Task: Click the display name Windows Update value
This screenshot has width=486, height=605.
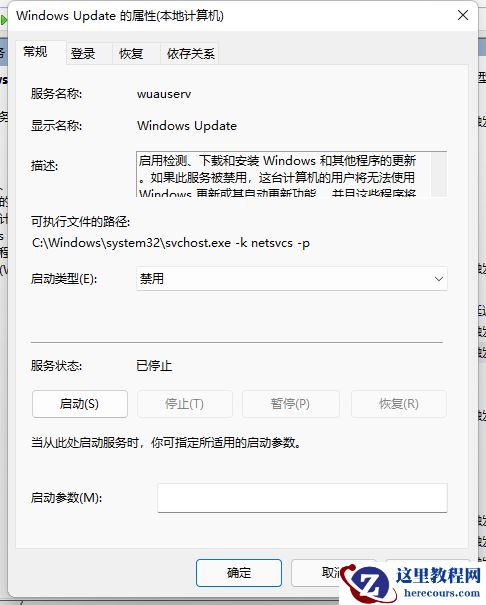Action: [x=187, y=126]
